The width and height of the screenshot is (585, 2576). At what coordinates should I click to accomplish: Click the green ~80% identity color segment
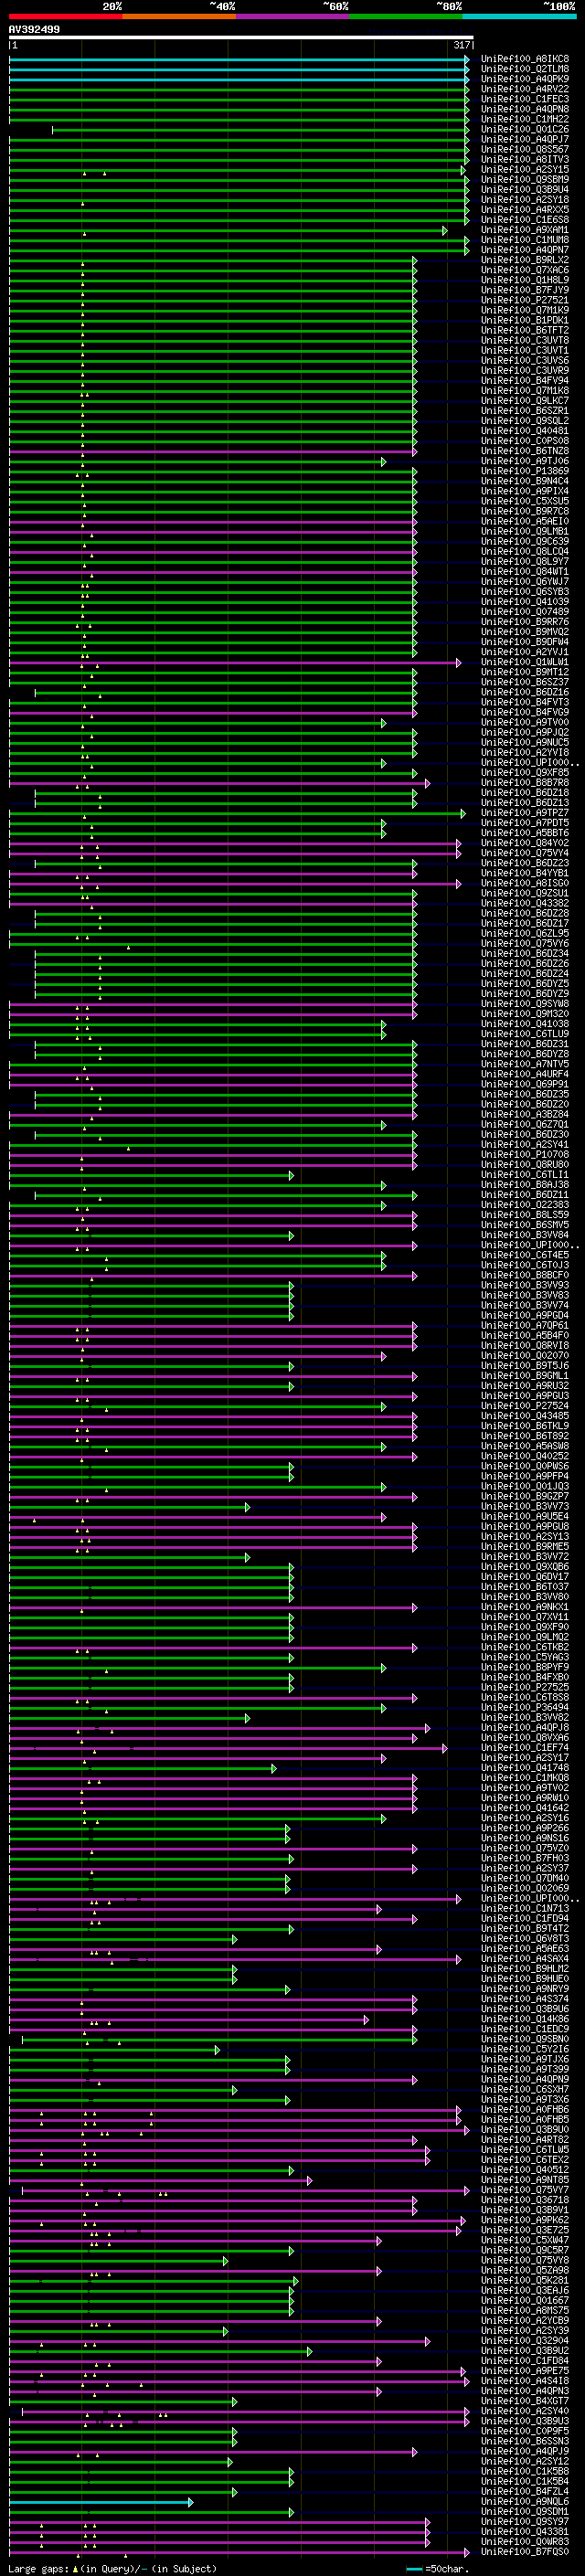point(406,16)
